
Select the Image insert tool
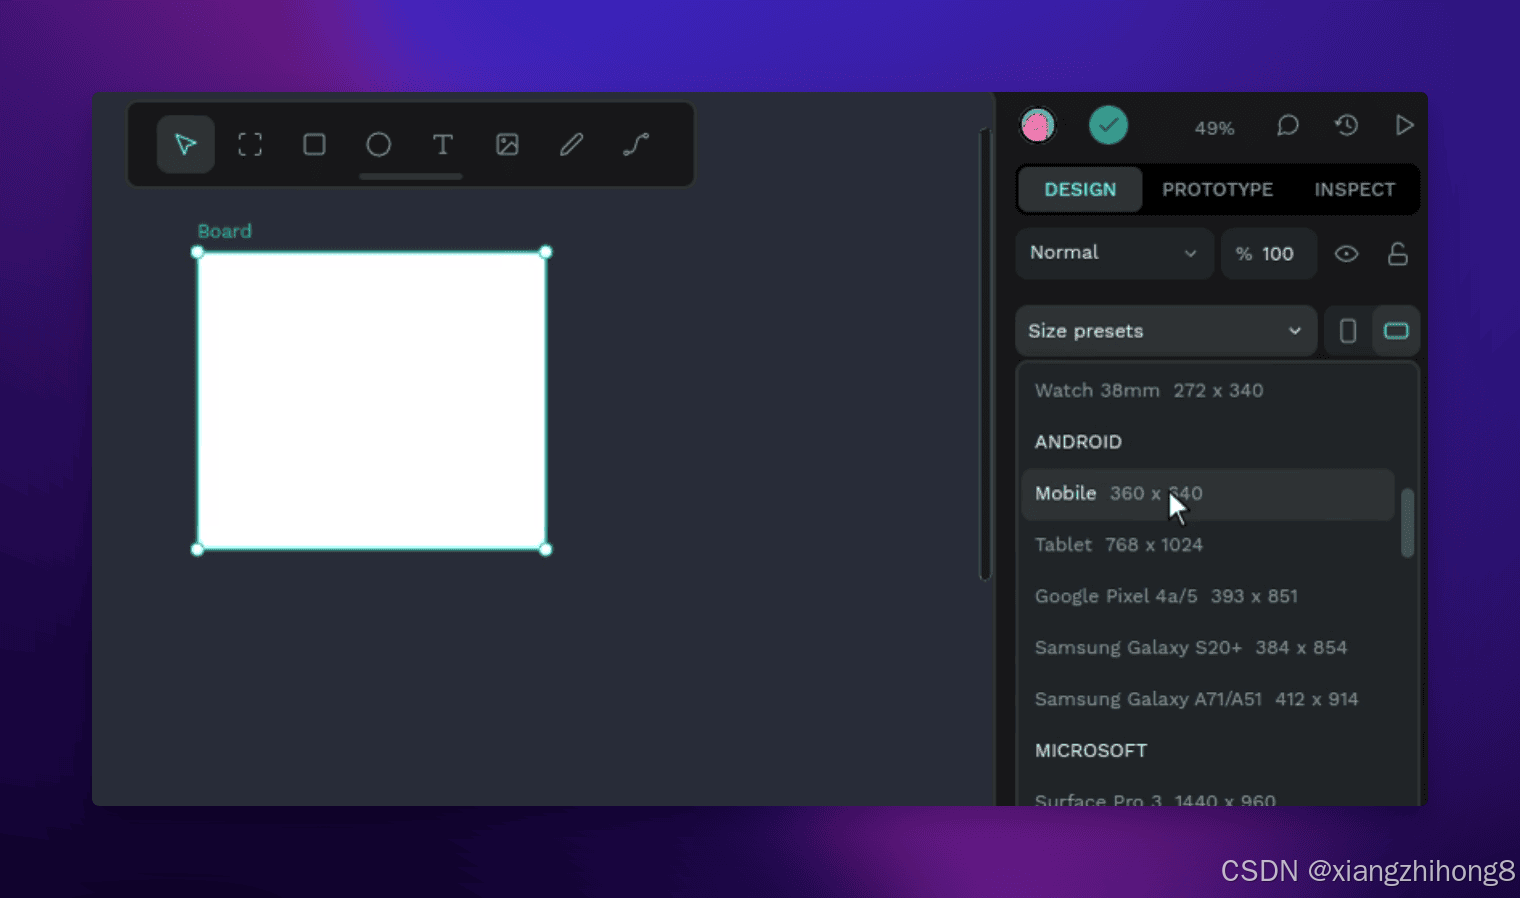click(507, 145)
